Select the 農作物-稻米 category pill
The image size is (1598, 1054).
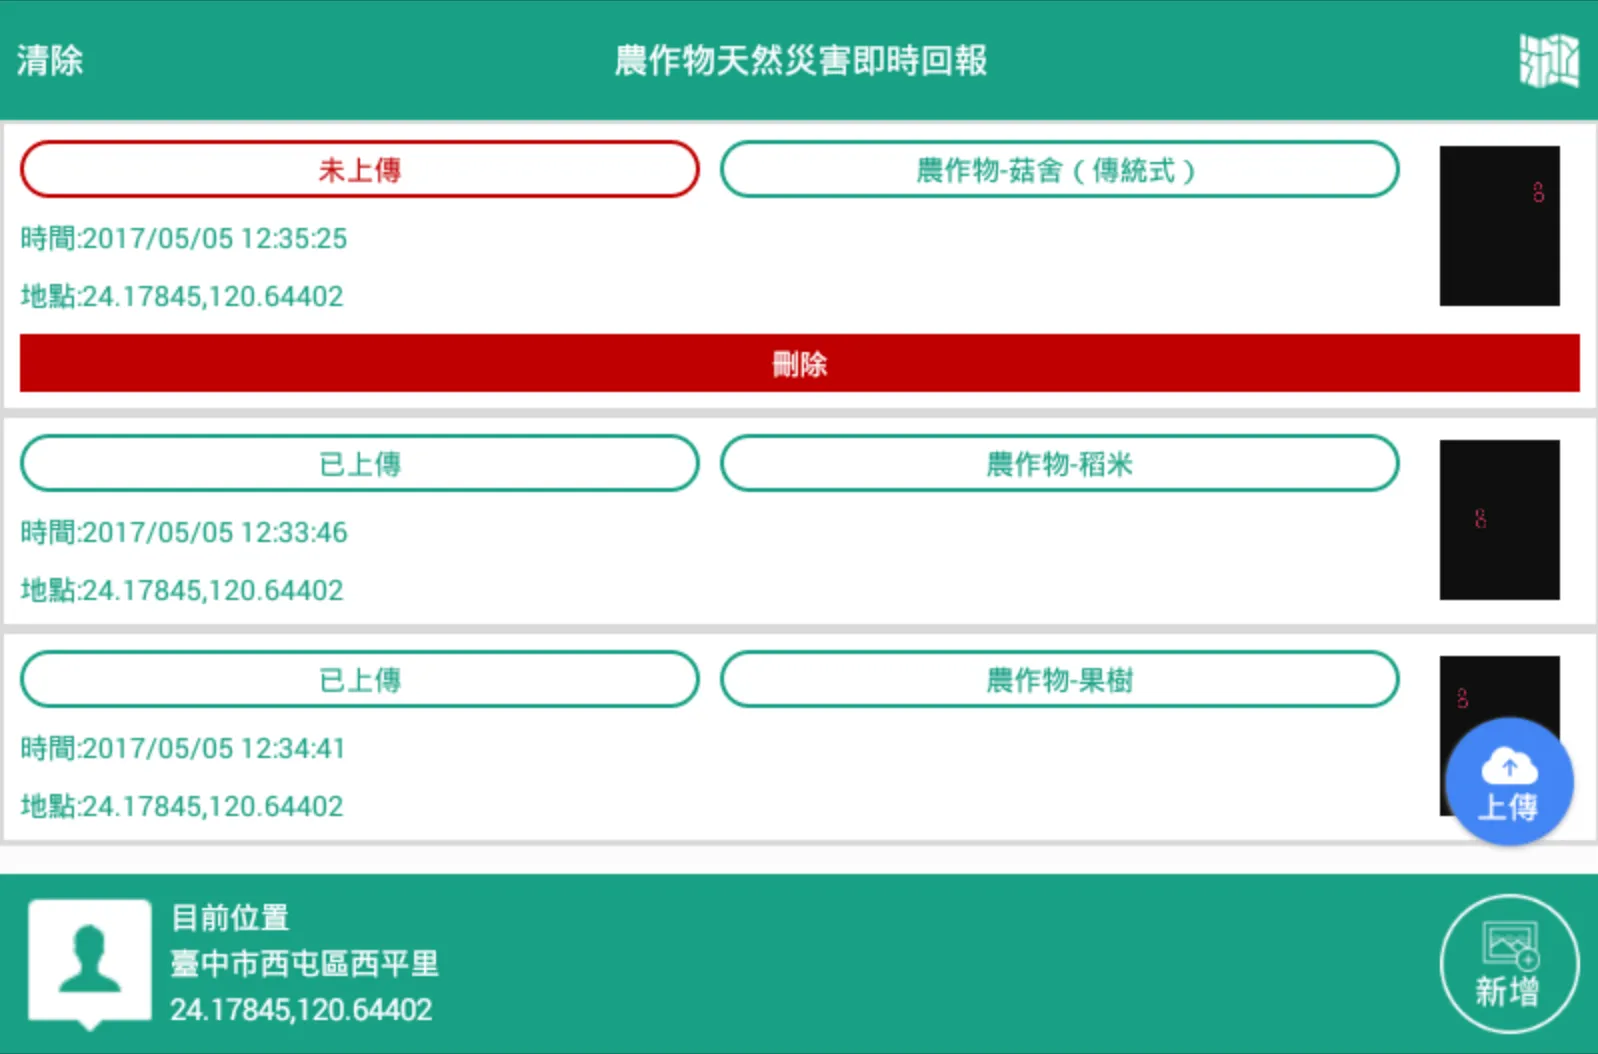(x=1059, y=463)
